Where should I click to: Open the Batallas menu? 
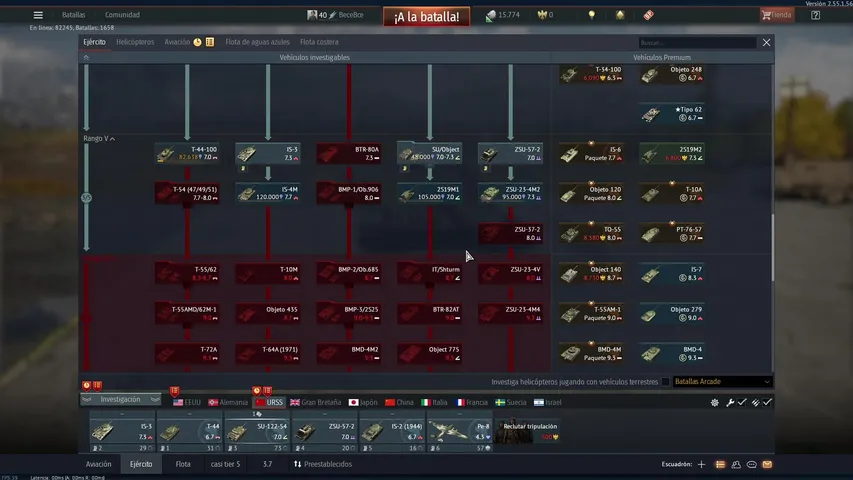point(73,15)
